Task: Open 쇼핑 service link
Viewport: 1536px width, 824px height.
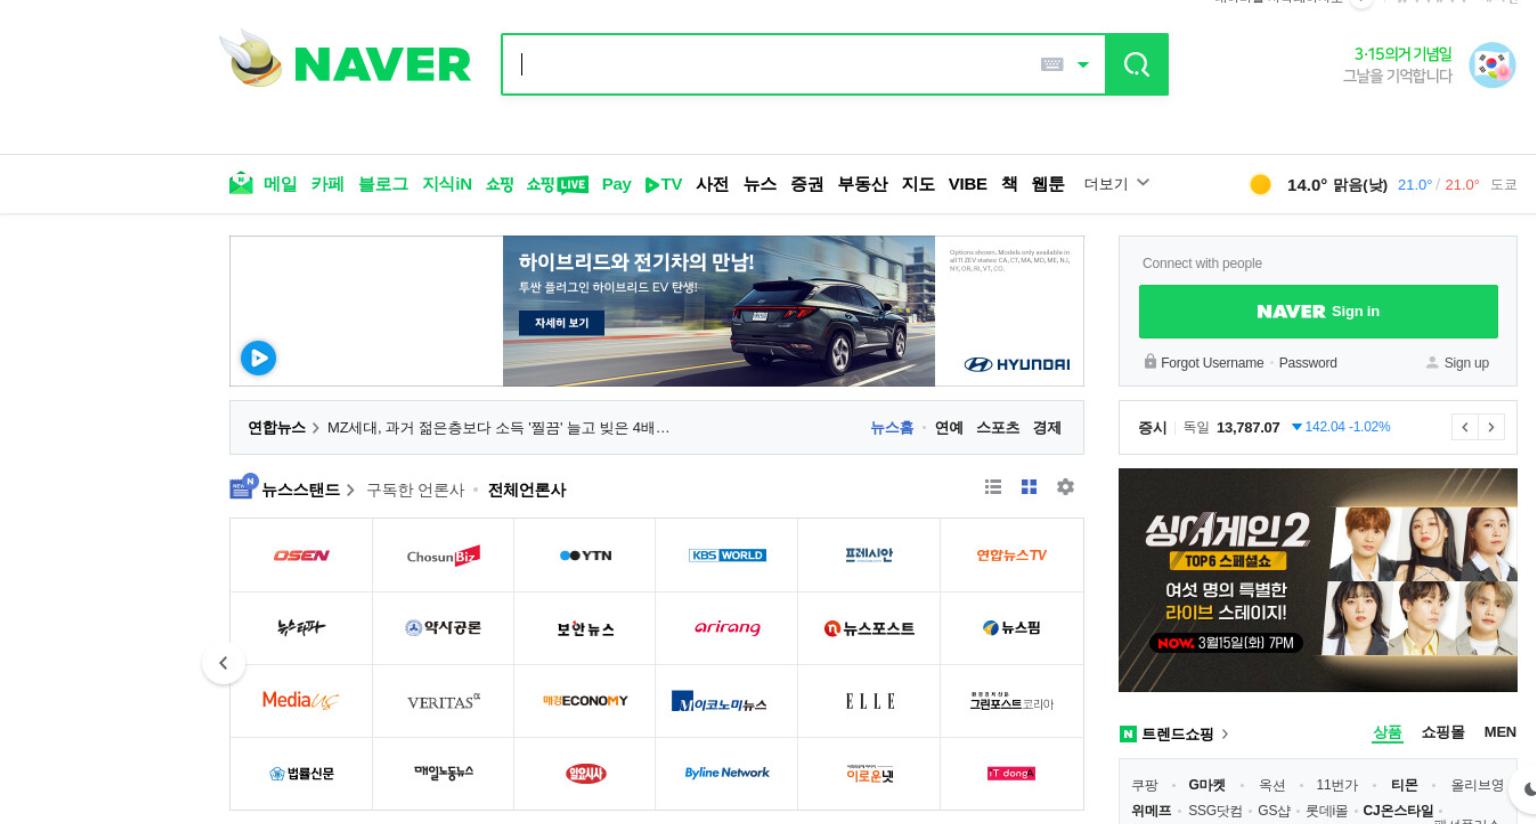Action: tap(499, 184)
